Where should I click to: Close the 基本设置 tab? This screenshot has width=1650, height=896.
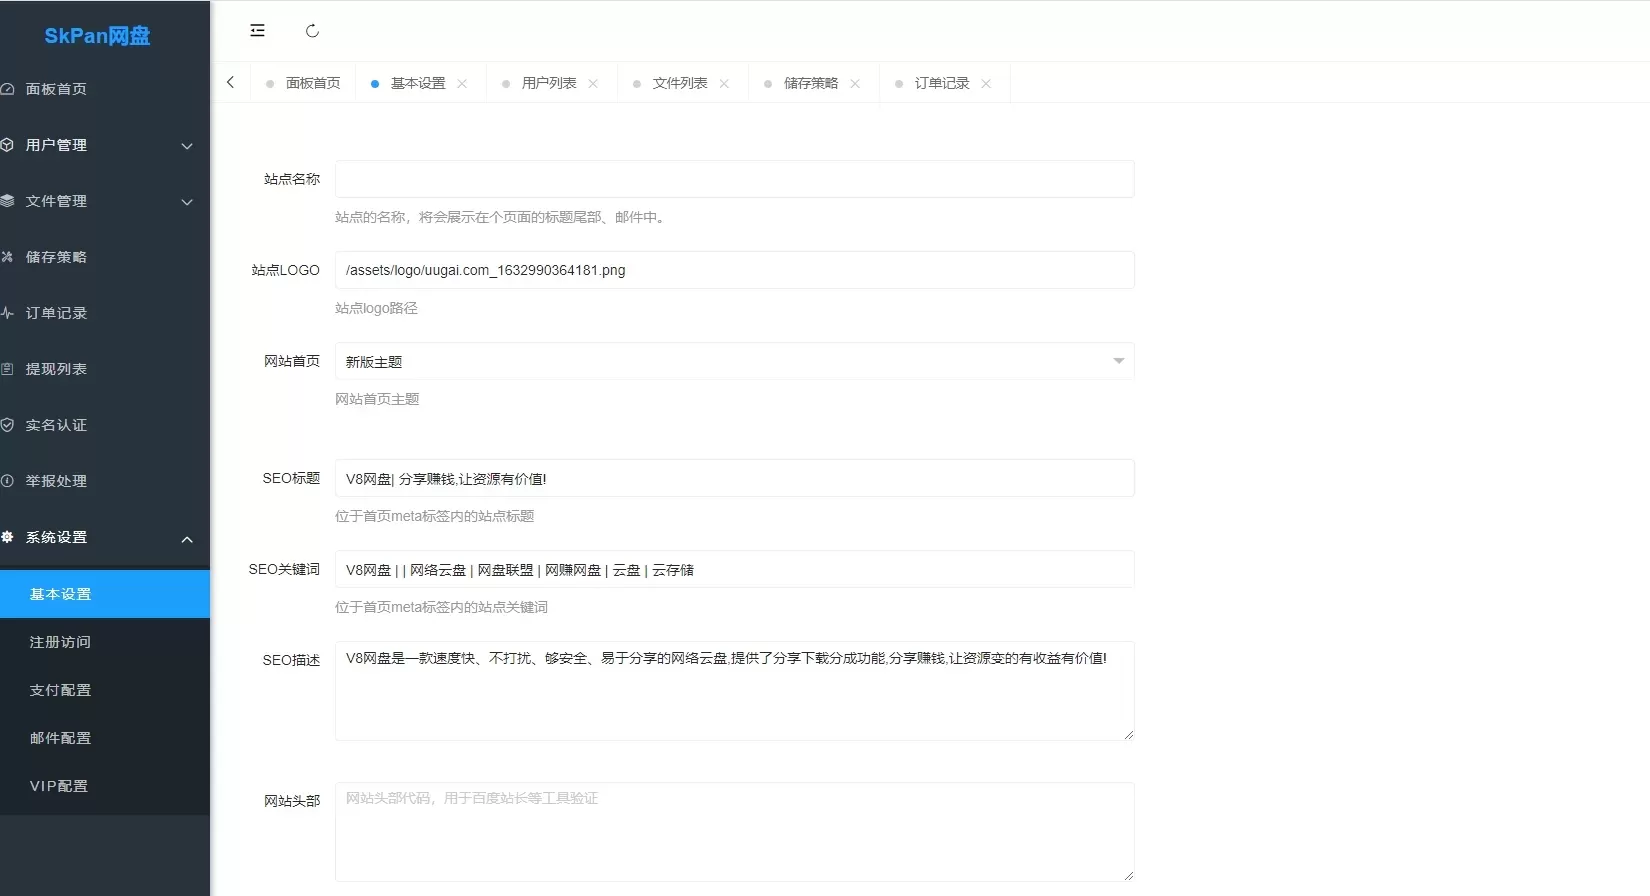pos(462,84)
